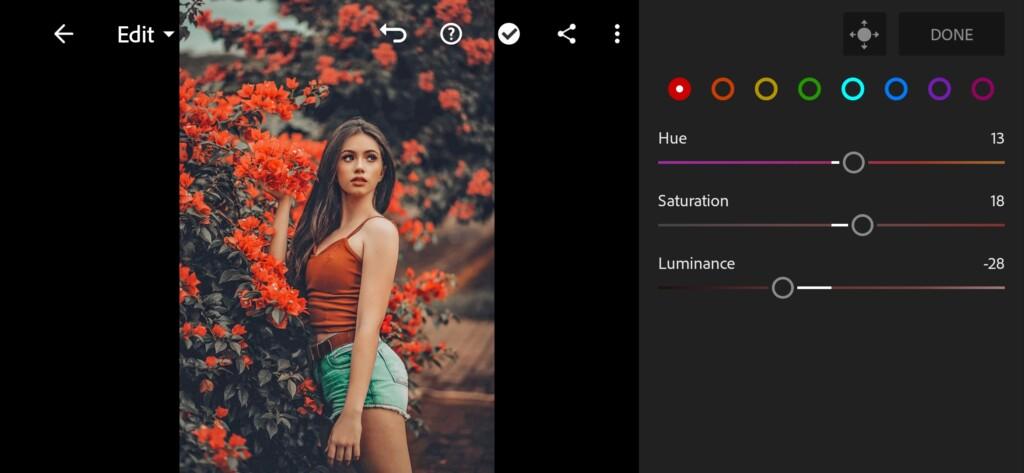The image size is (1024, 473).
Task: Select the blue color channel
Action: pyautogui.click(x=896, y=89)
